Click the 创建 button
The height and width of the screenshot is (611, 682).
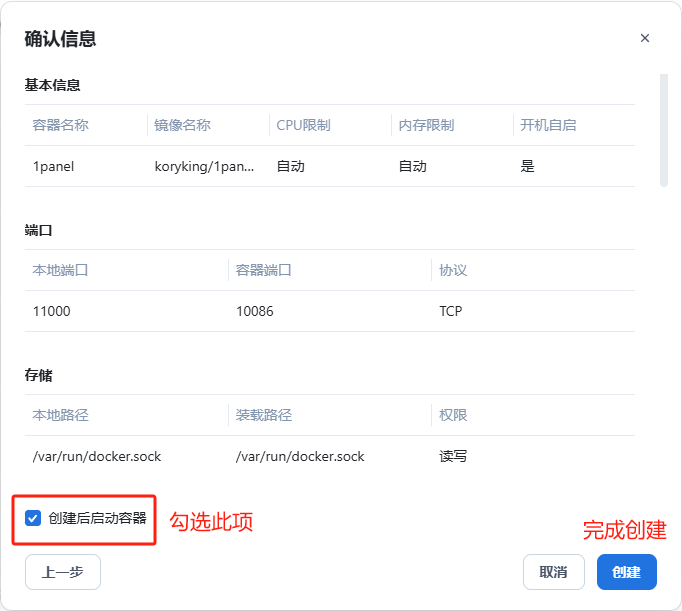[x=626, y=572]
